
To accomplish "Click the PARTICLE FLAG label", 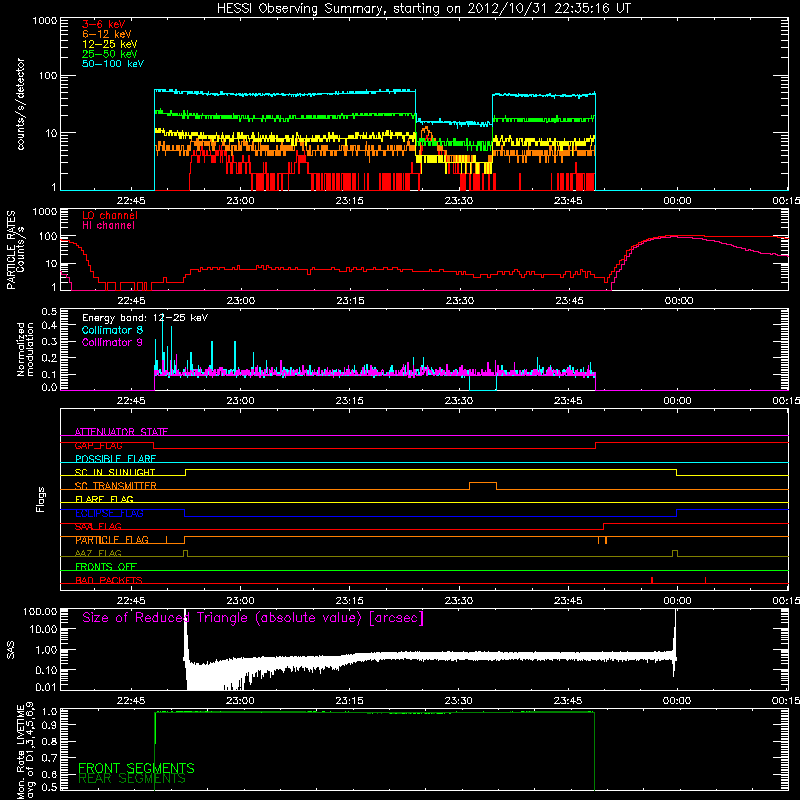I will (112, 540).
